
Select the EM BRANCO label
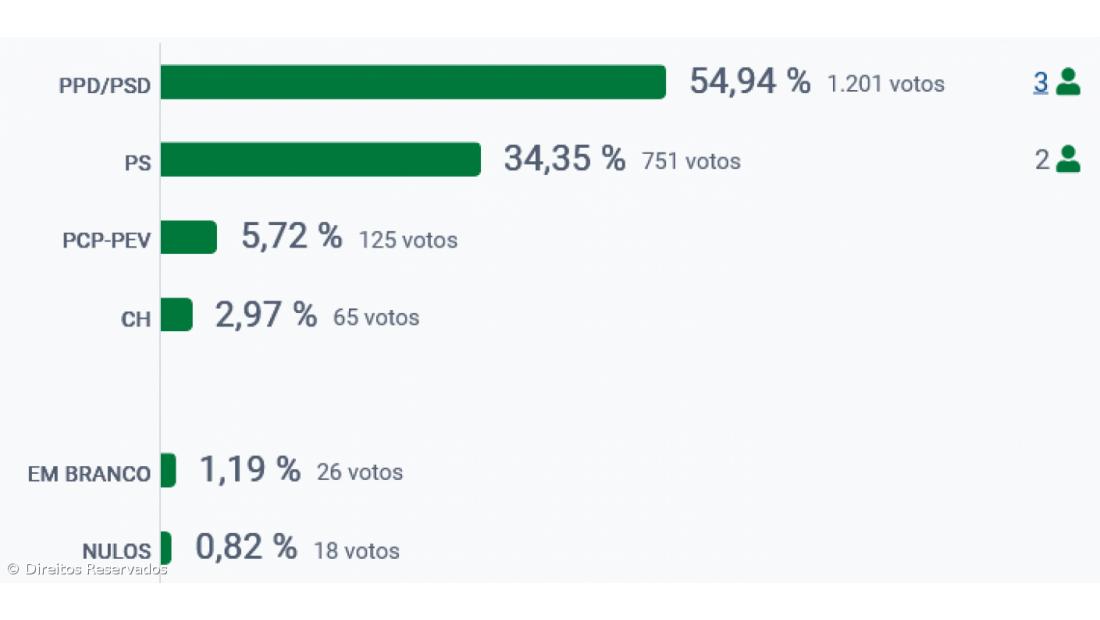point(90,474)
